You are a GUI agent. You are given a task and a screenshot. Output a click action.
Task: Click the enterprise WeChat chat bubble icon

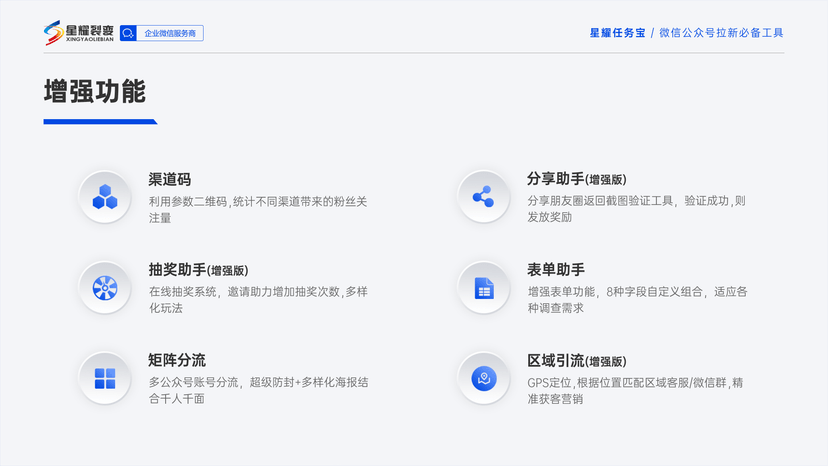tap(128, 34)
